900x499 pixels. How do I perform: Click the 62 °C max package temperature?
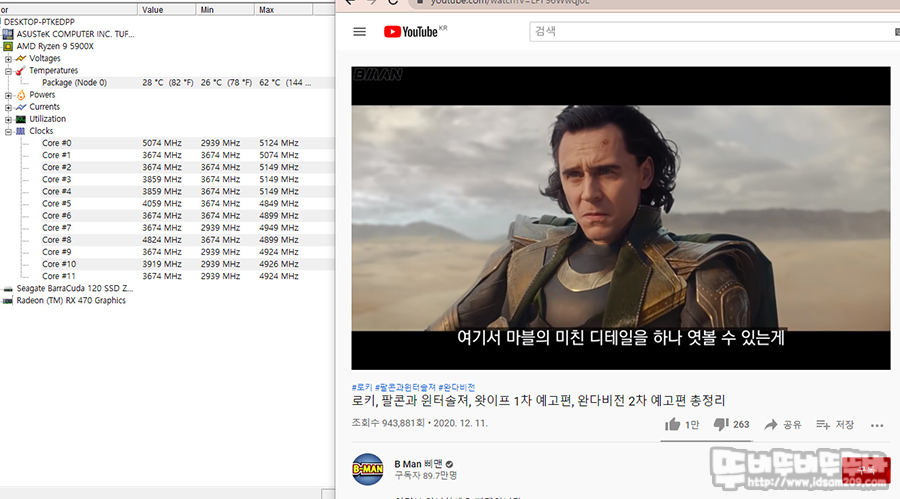click(x=285, y=83)
